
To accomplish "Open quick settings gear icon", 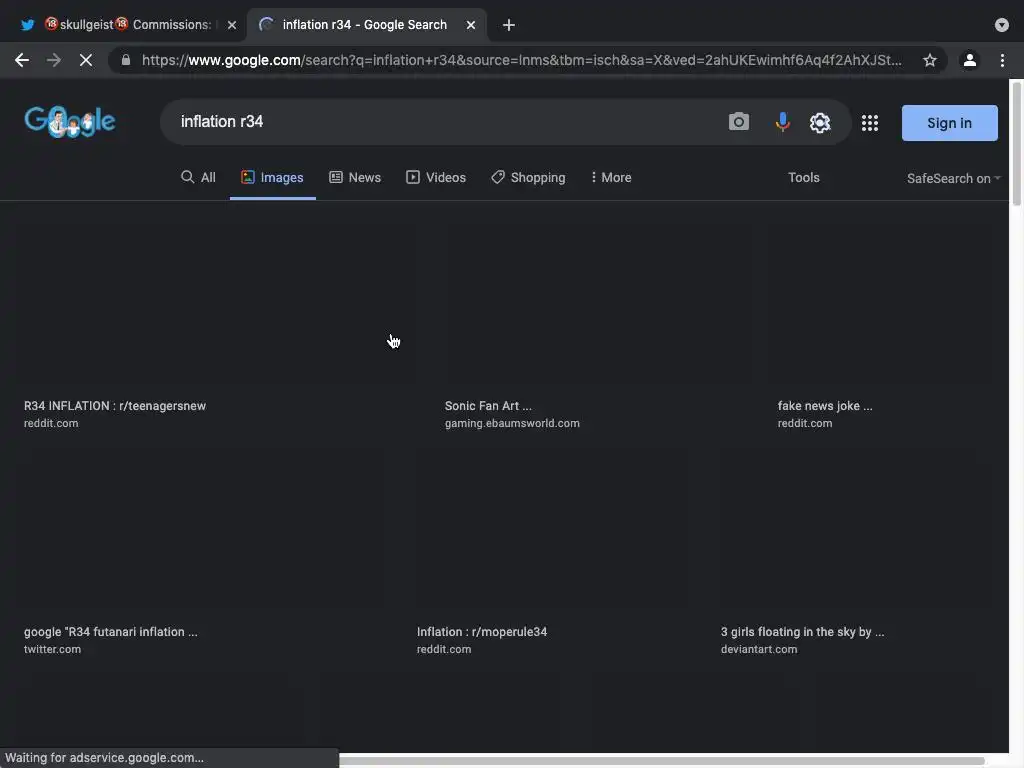I will click(x=820, y=122).
